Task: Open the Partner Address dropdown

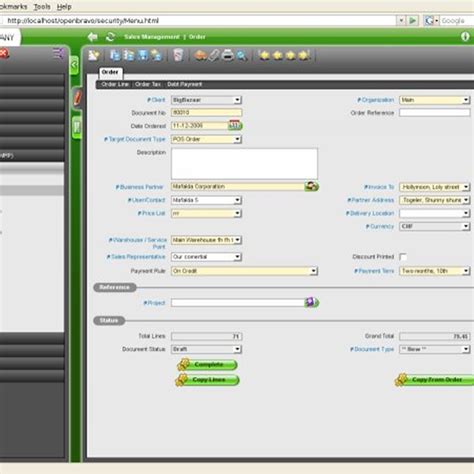Action: tap(466, 200)
